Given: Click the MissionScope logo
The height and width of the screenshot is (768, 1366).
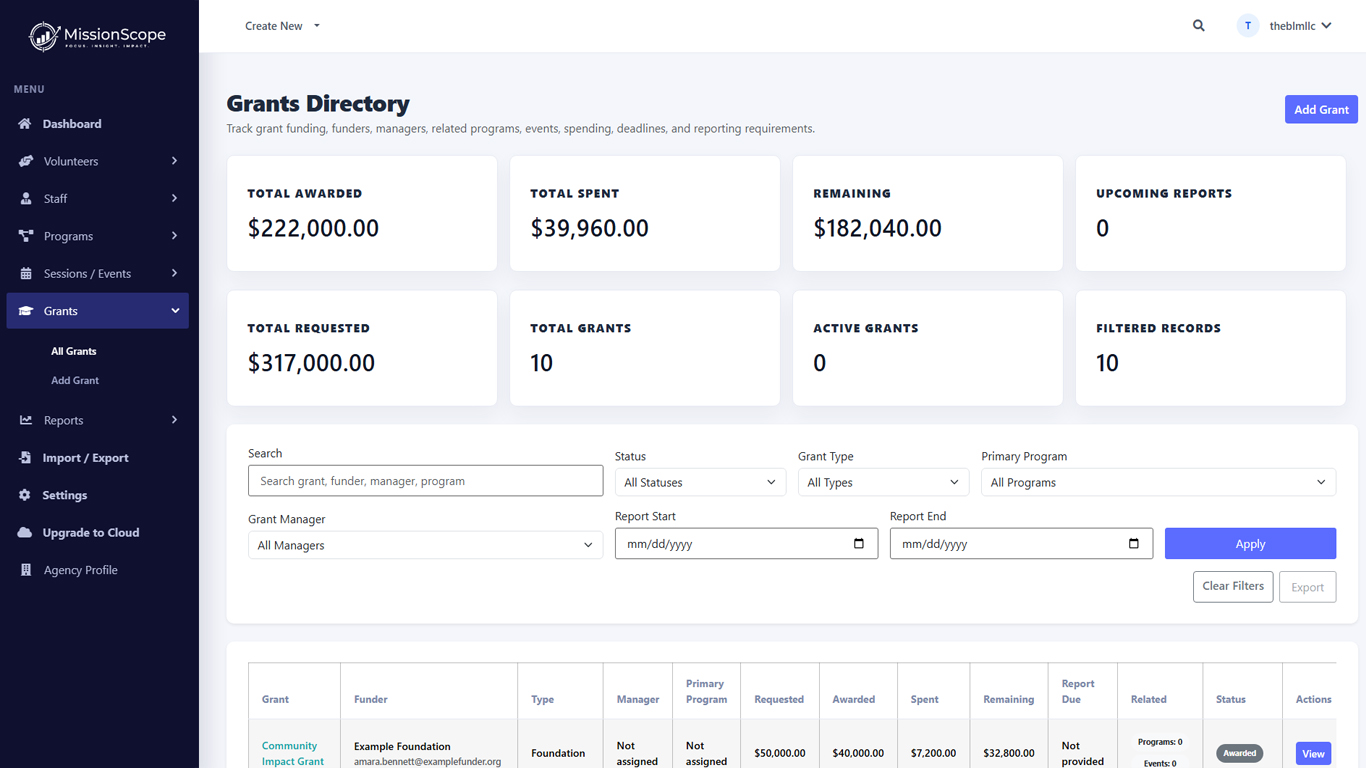Looking at the screenshot, I should (x=98, y=36).
